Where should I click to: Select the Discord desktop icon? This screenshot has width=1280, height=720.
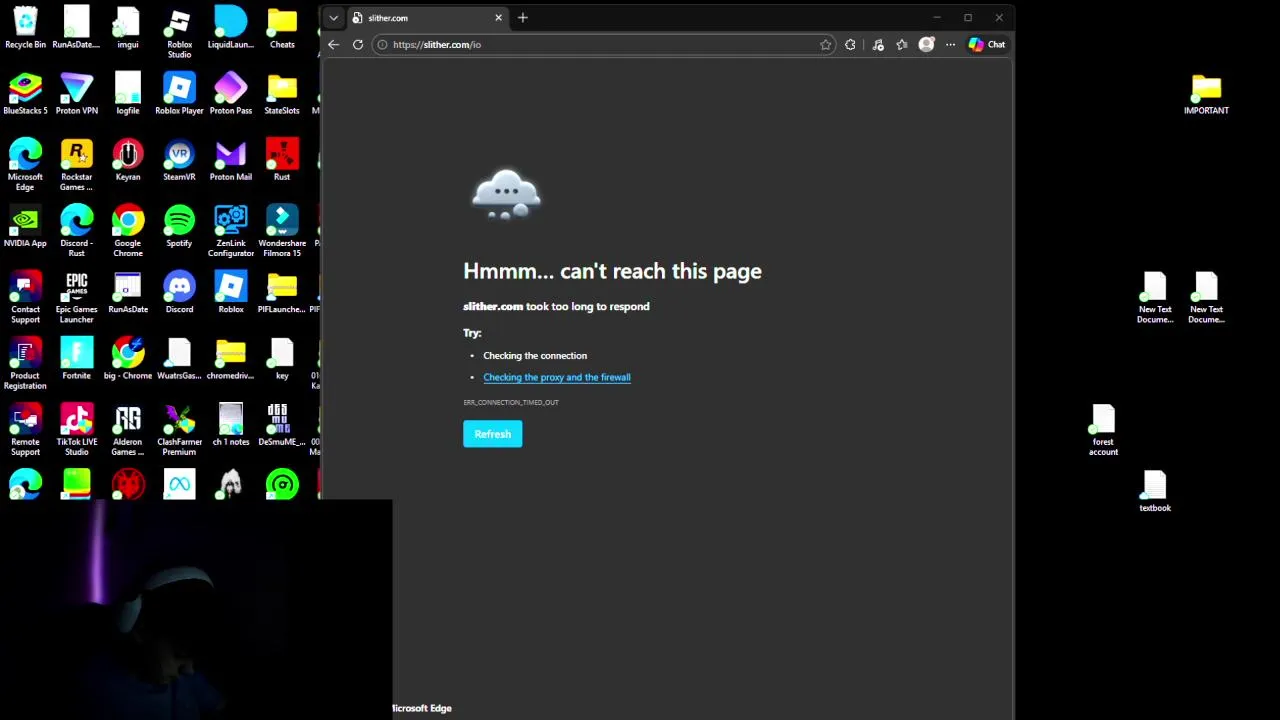179,292
